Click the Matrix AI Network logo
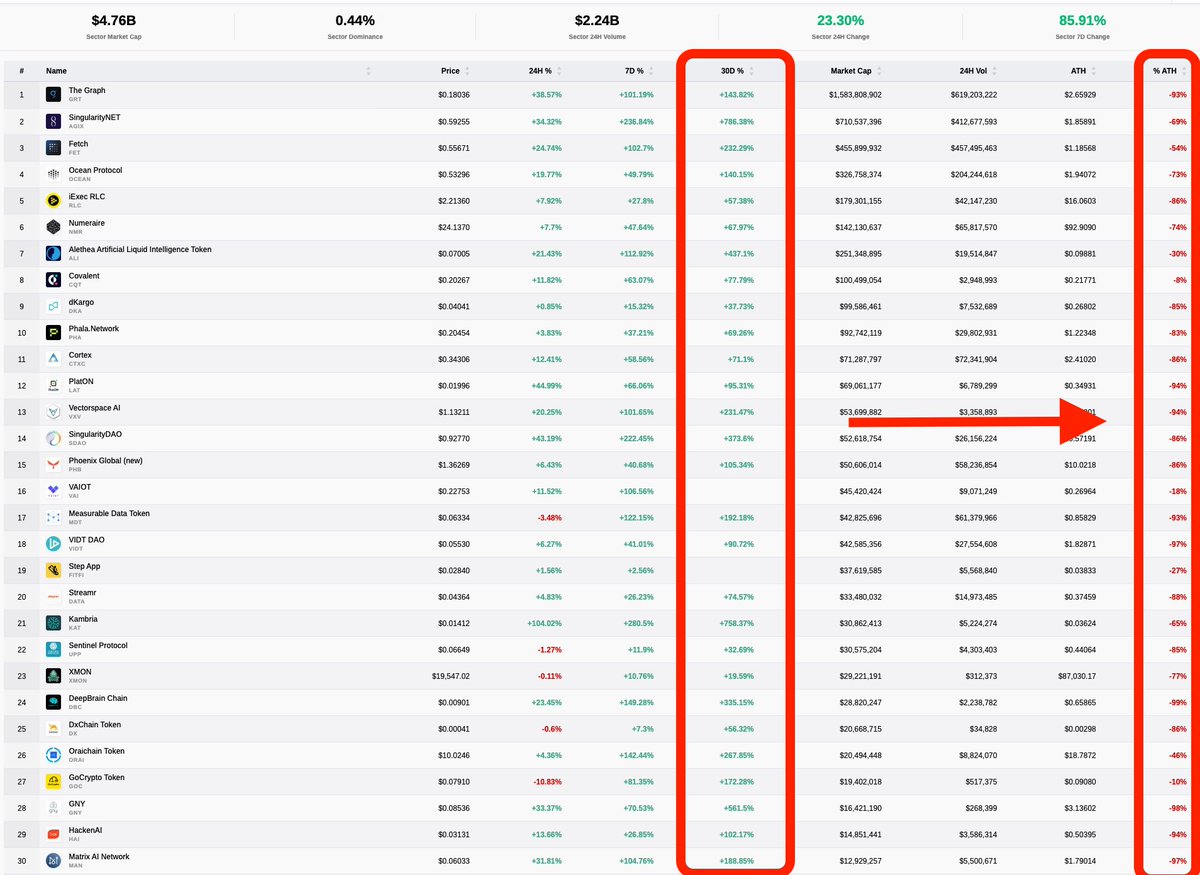This screenshot has height=875, width=1200. click(53, 861)
